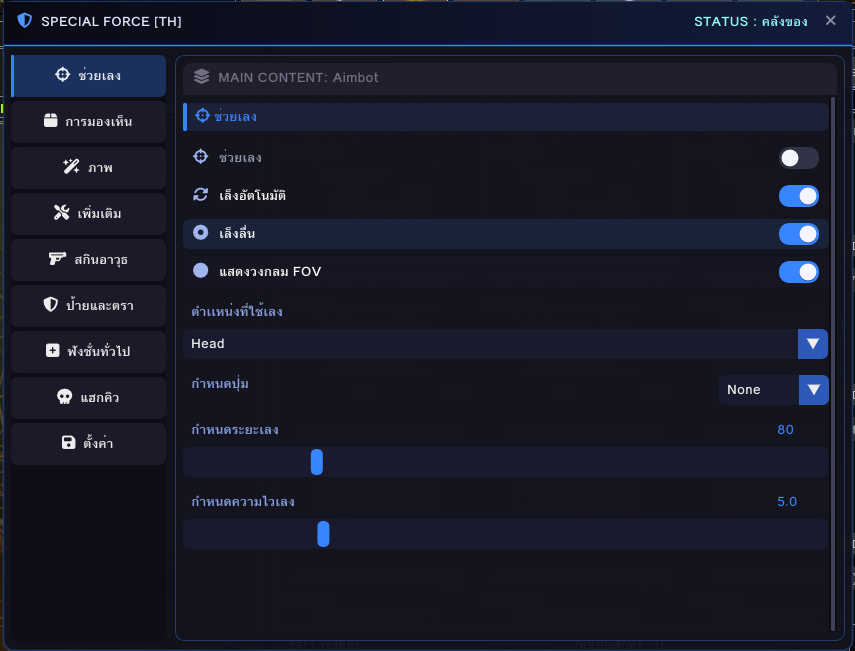The width and height of the screenshot is (855, 651).
Task: Open the ป้ายและตรา sidebar tab
Action: (88, 305)
